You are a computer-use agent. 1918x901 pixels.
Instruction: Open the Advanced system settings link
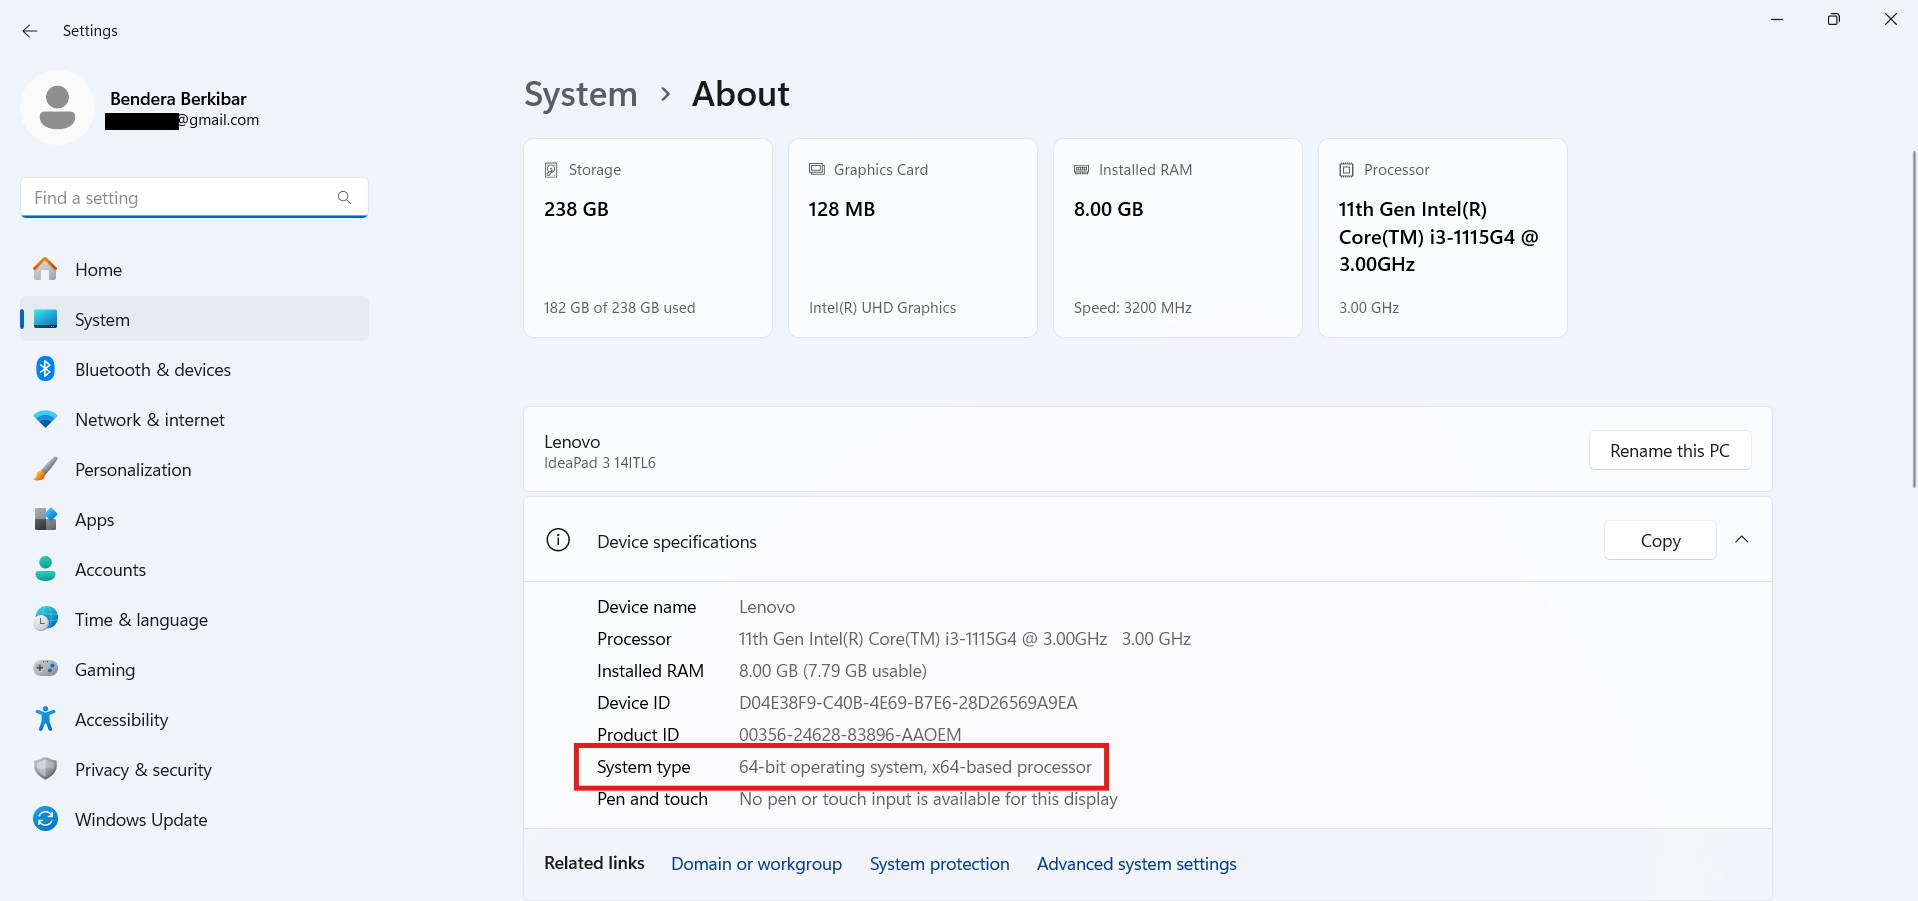click(x=1136, y=864)
